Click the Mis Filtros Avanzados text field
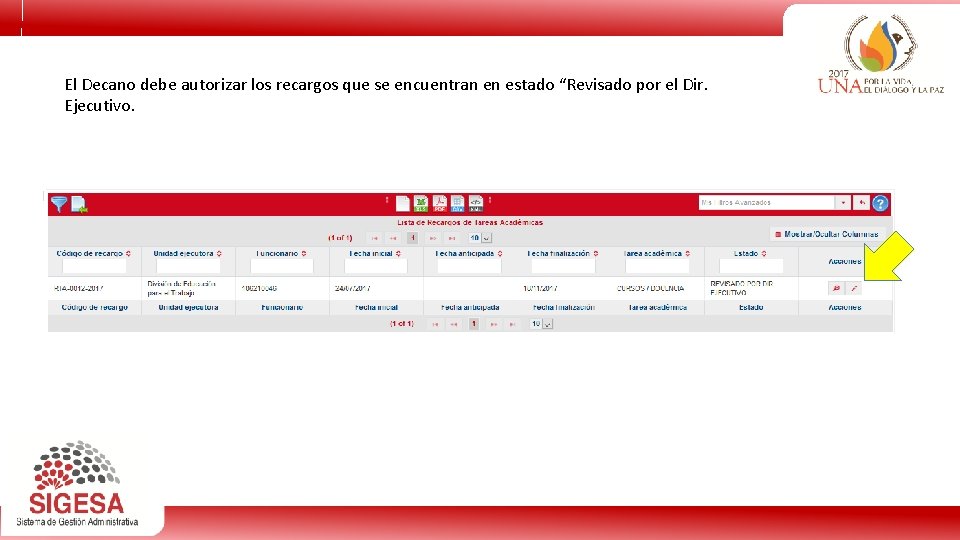This screenshot has height=540, width=960. tap(767, 203)
